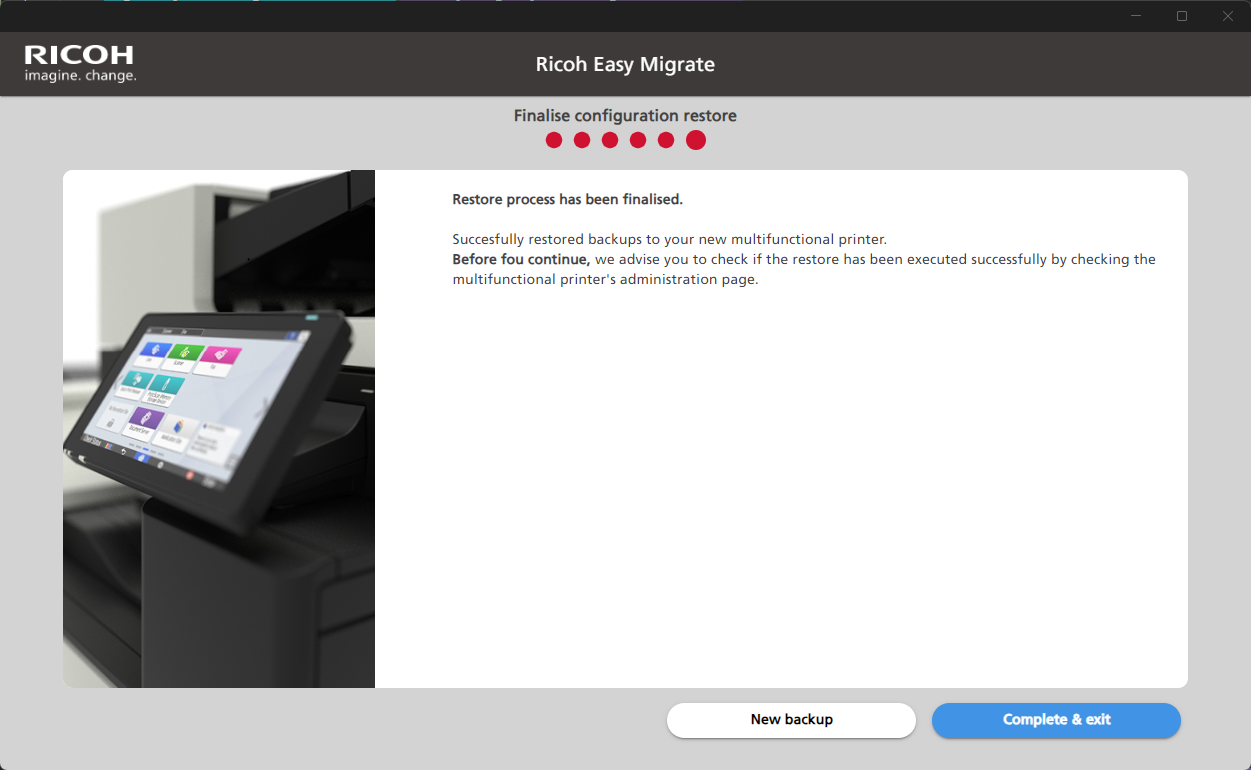Click the 'imagine. change.' tagline
Screen dimensions: 1251x770
(x=80, y=76)
